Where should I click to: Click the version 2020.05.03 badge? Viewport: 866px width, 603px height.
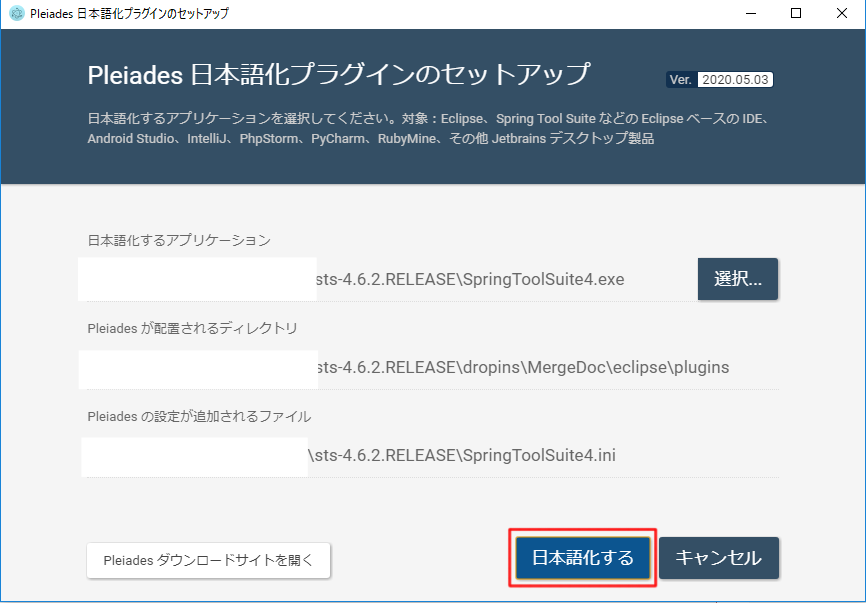(720, 80)
